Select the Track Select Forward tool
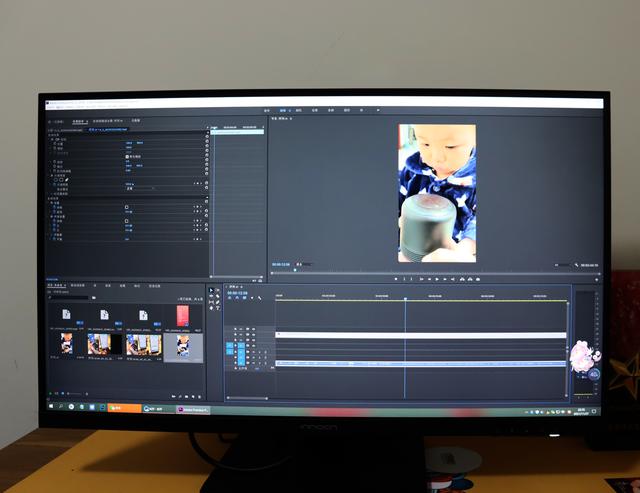 click(x=218, y=290)
